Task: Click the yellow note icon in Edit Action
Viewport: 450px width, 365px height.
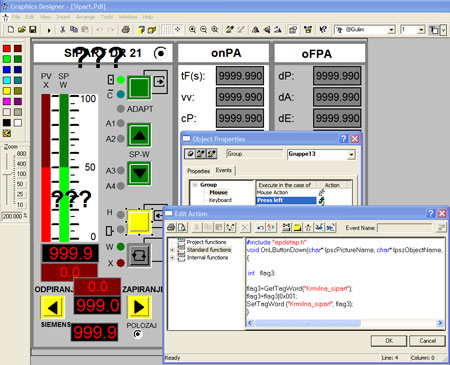Action: click(x=297, y=228)
